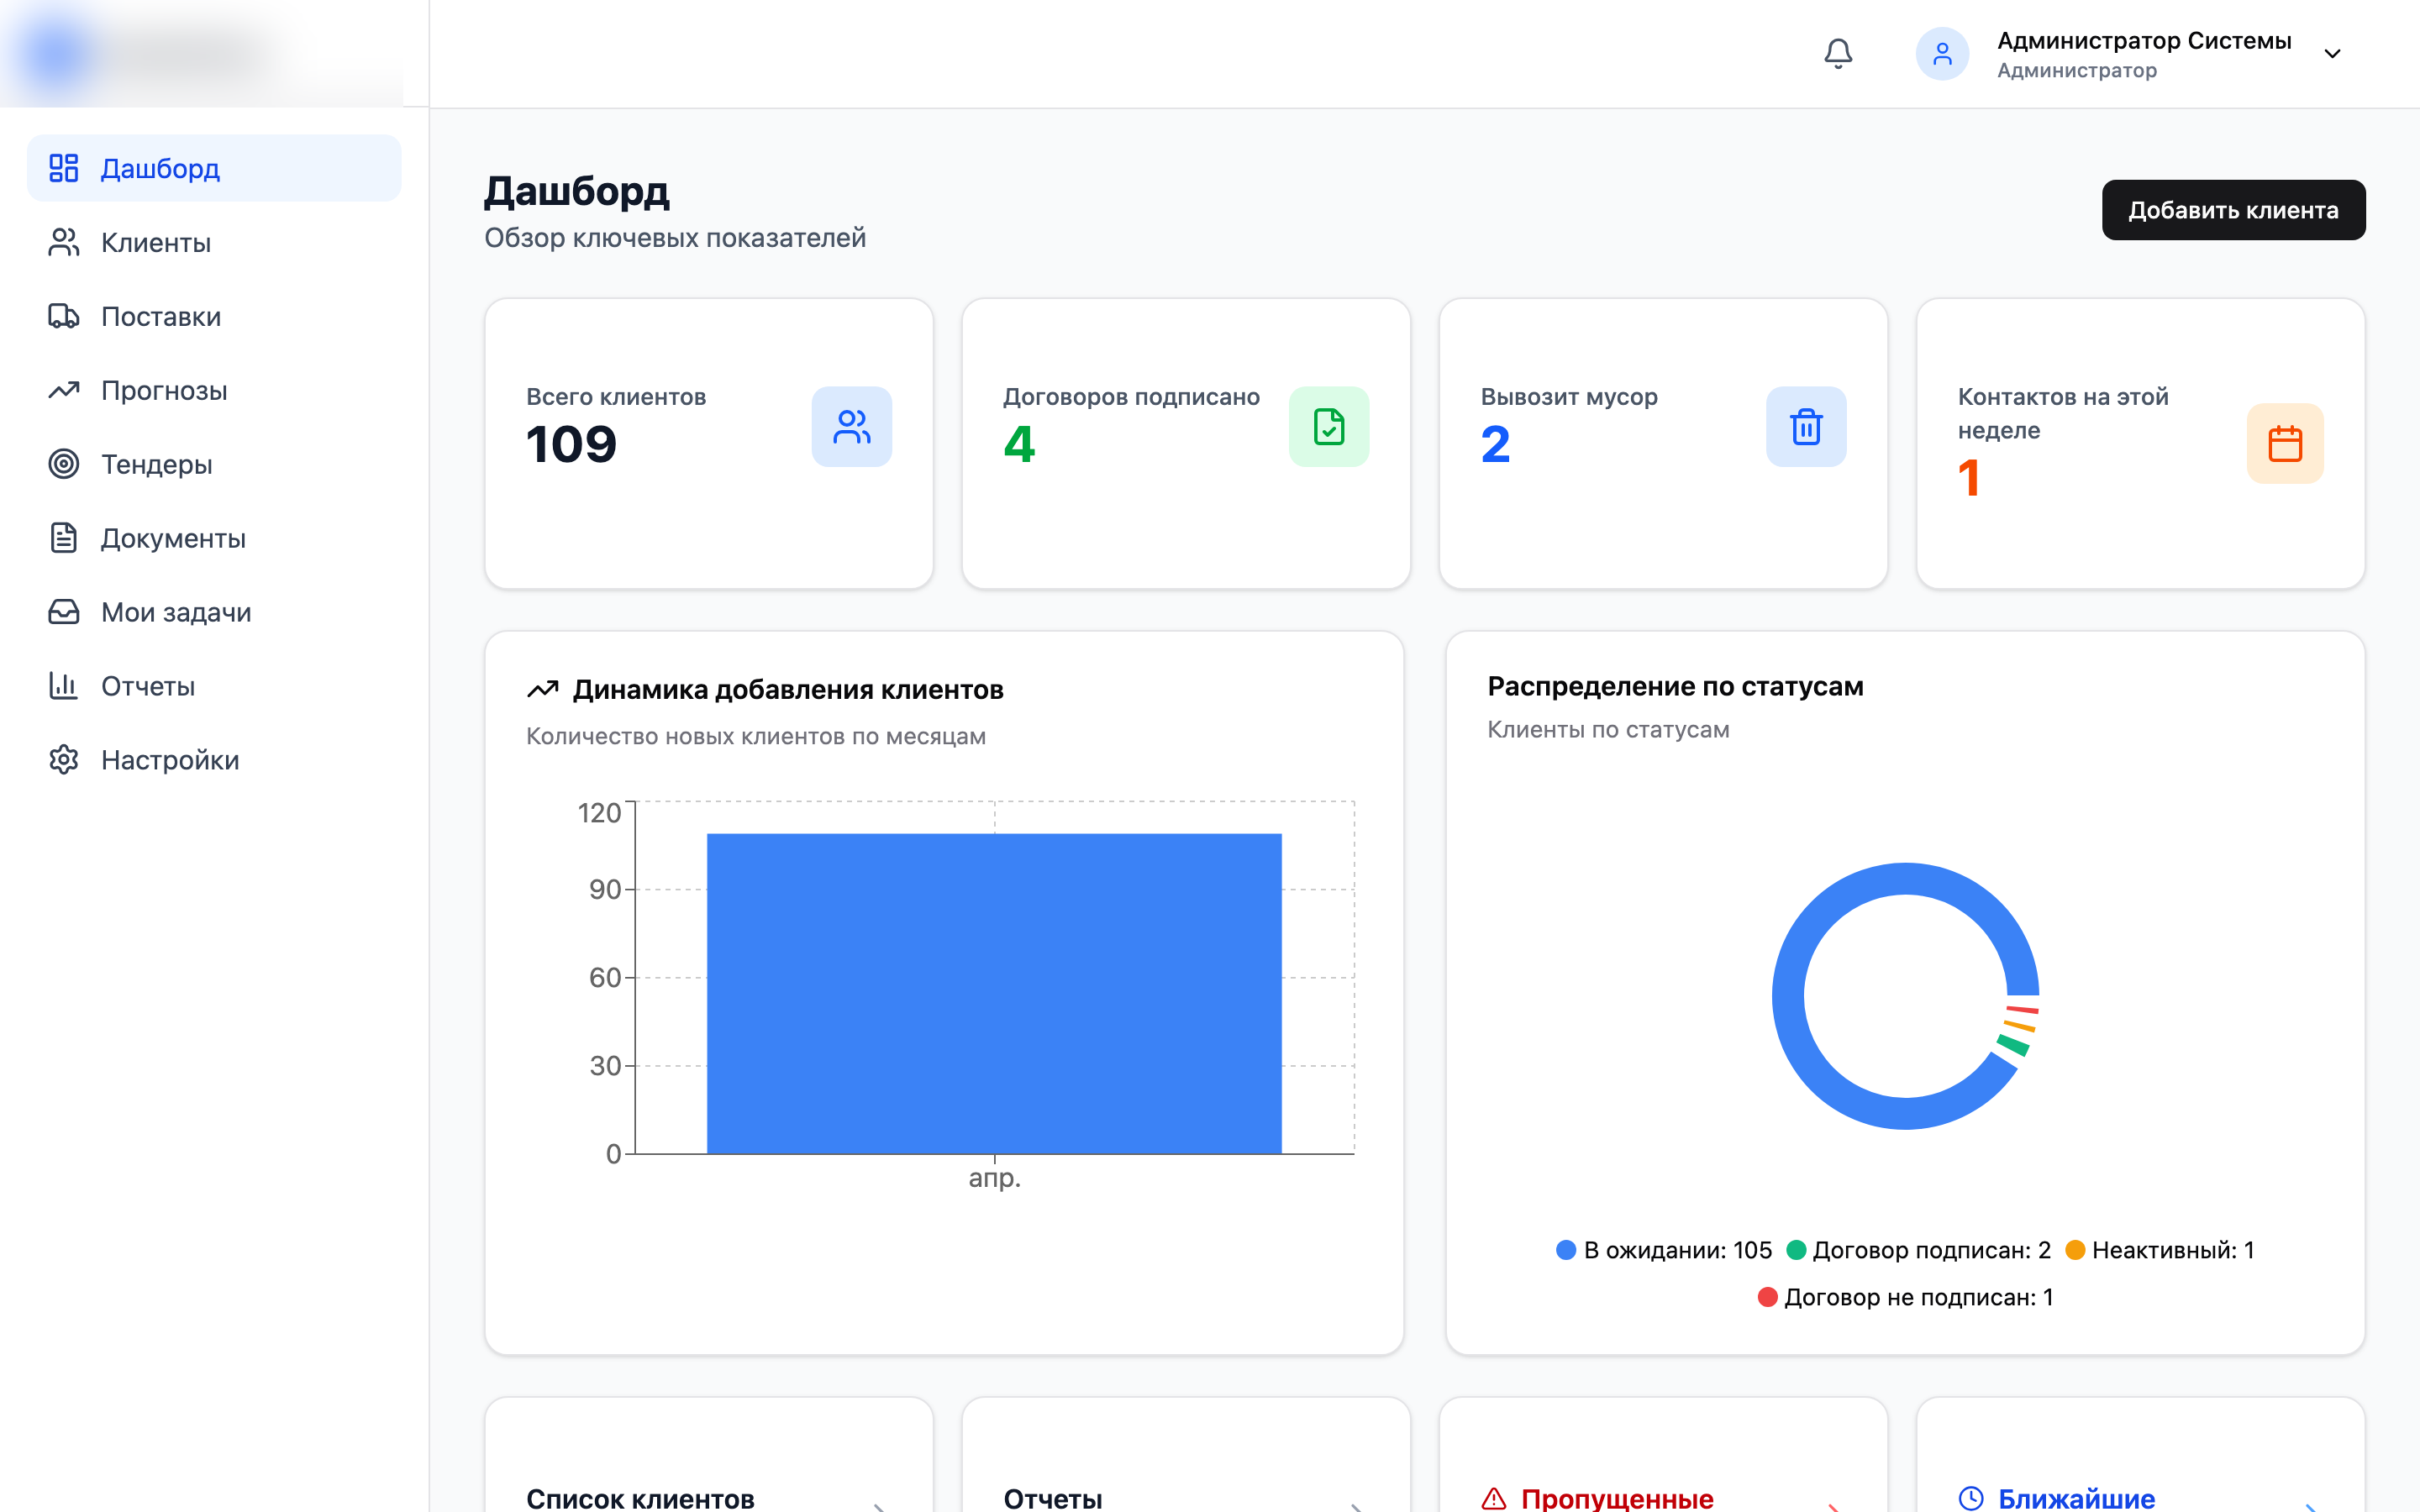Open the Тендеры page
This screenshot has height=1512, width=2420.
pyautogui.click(x=214, y=464)
